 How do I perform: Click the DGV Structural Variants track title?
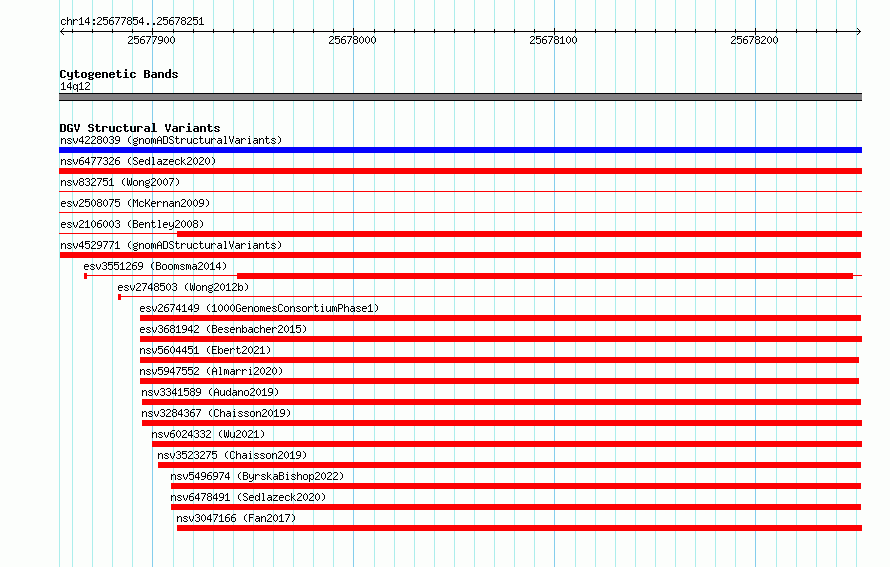(x=140, y=128)
